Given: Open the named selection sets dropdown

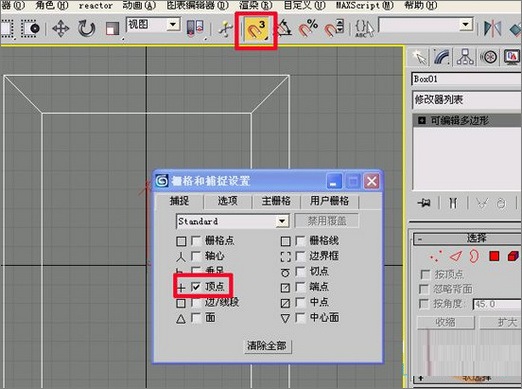Looking at the screenshot, I should 465,24.
